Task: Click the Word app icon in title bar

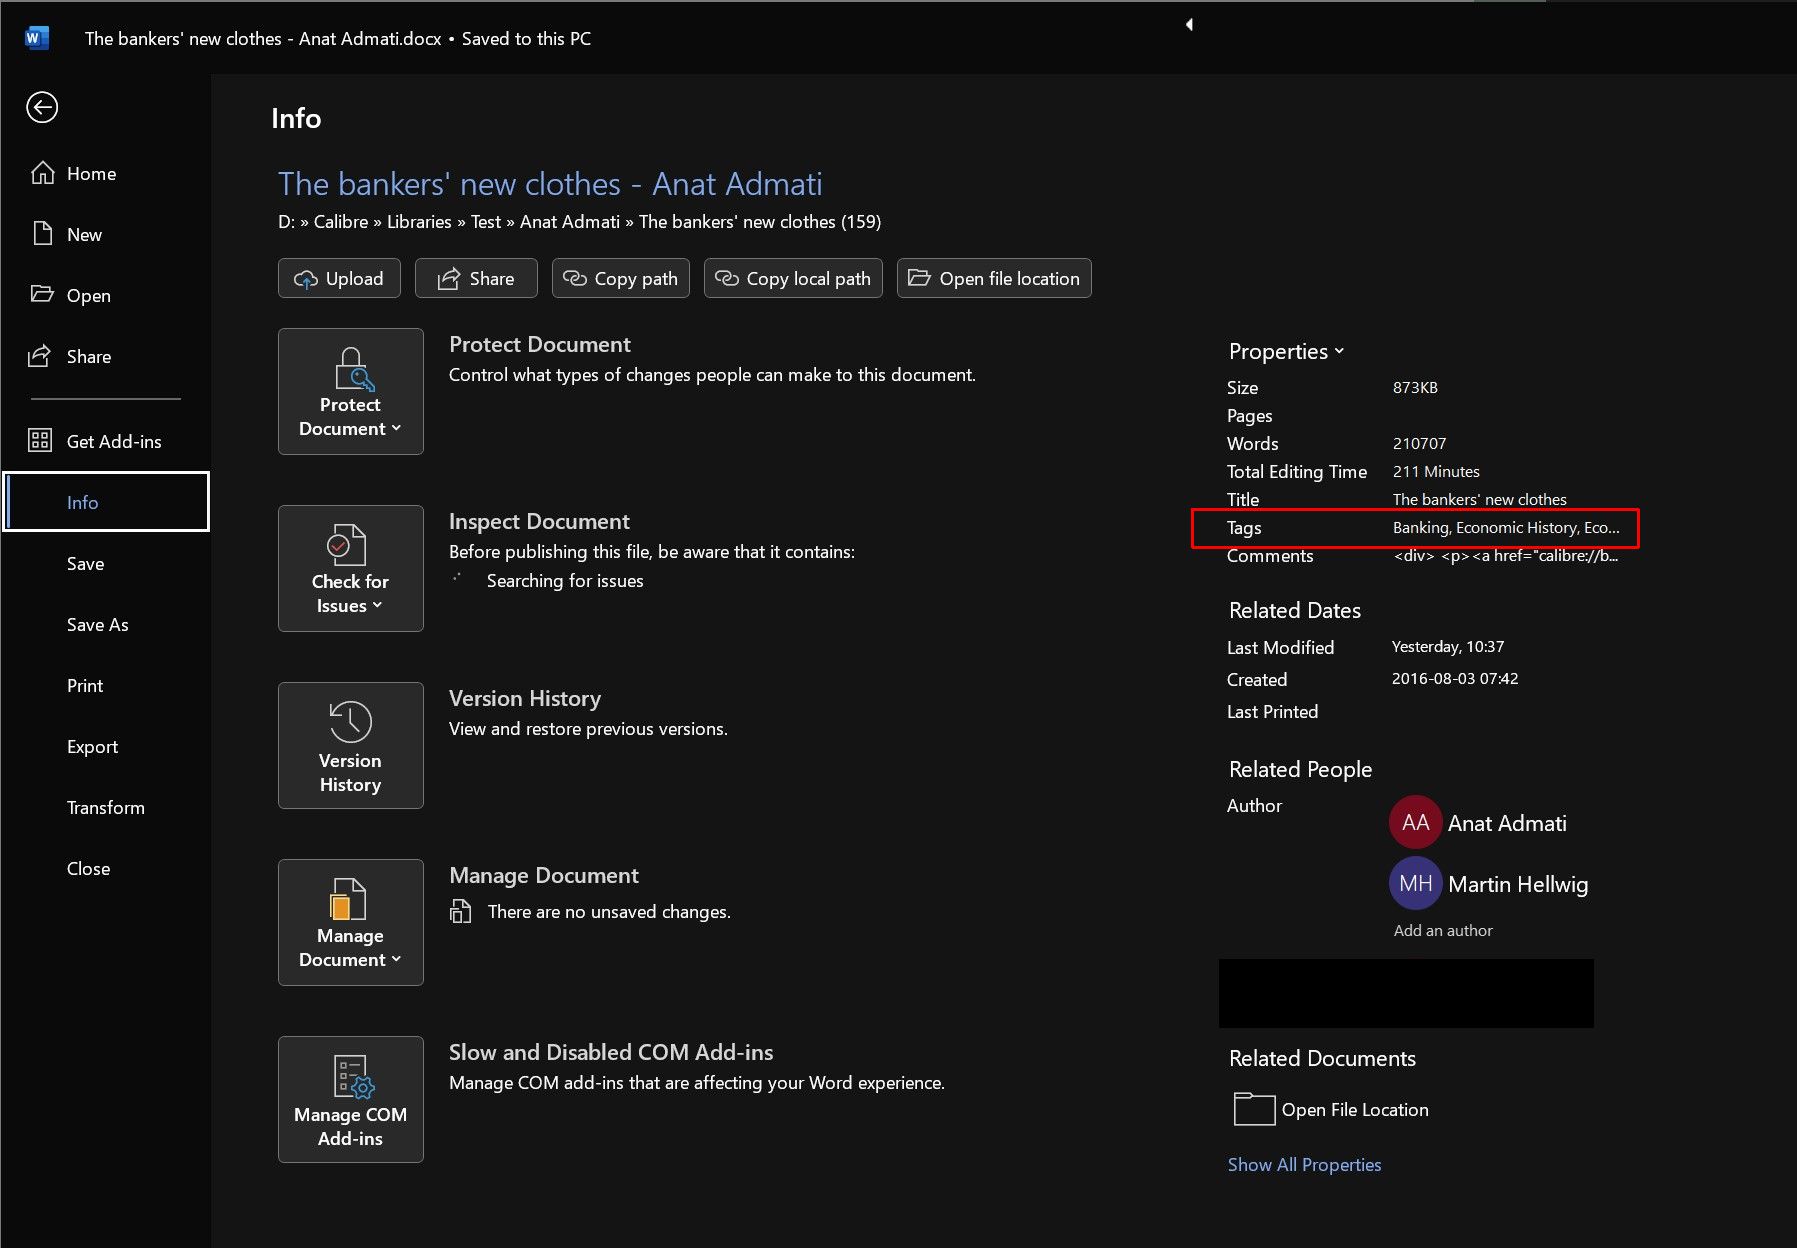Action: coord(36,38)
